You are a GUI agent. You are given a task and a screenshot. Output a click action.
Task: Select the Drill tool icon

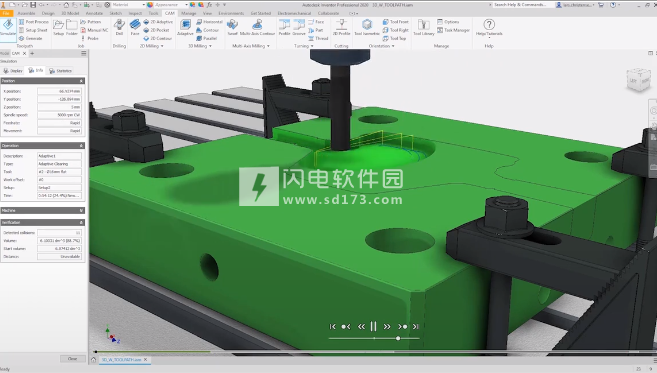(x=119, y=28)
